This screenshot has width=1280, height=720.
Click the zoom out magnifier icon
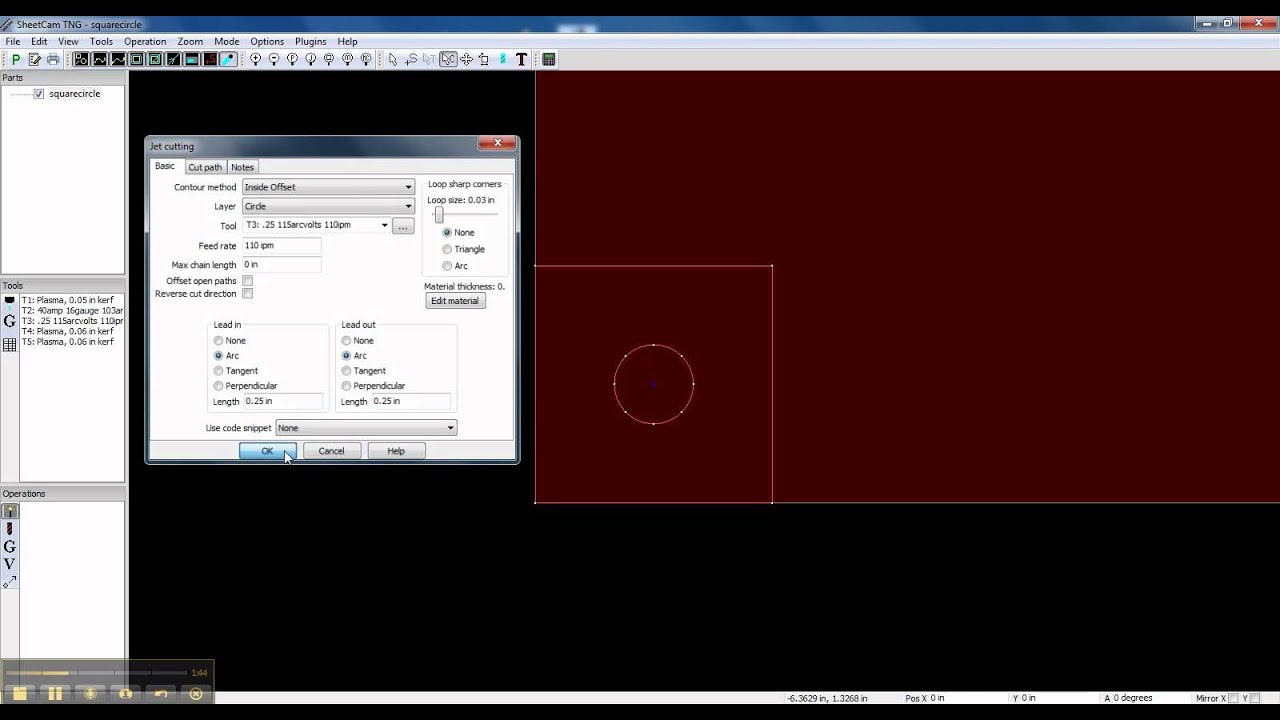(274, 59)
